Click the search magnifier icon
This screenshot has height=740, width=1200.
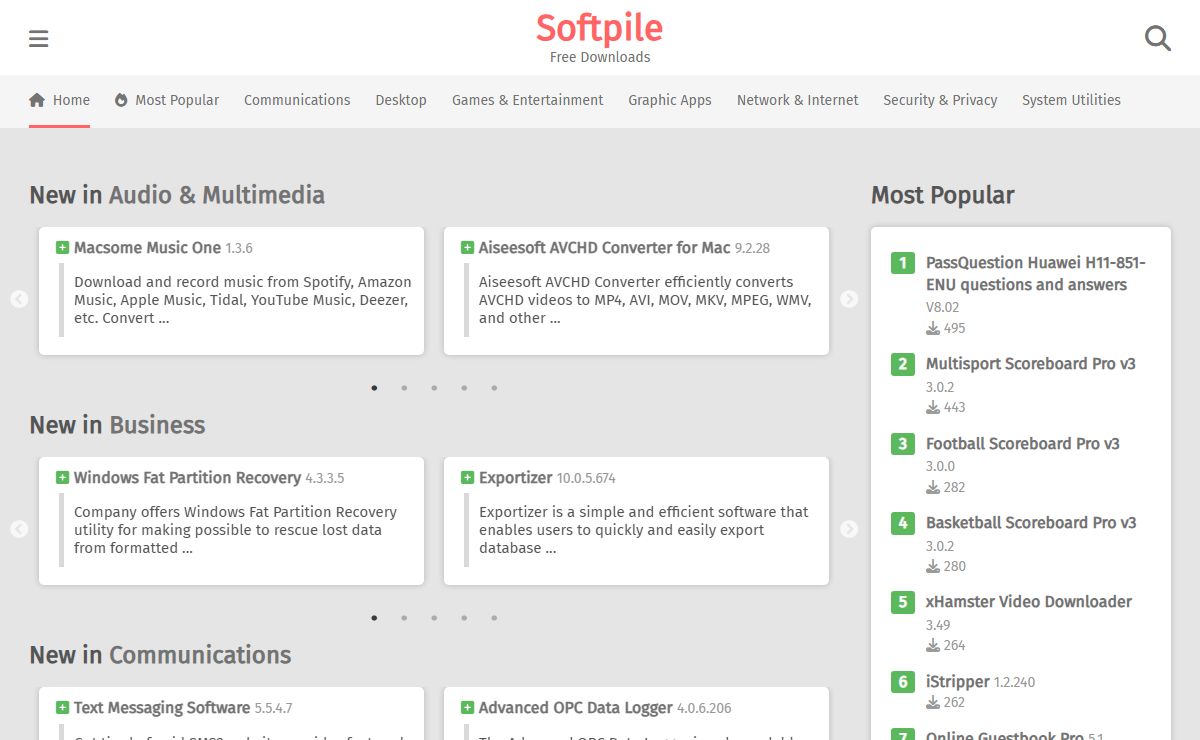(1158, 39)
